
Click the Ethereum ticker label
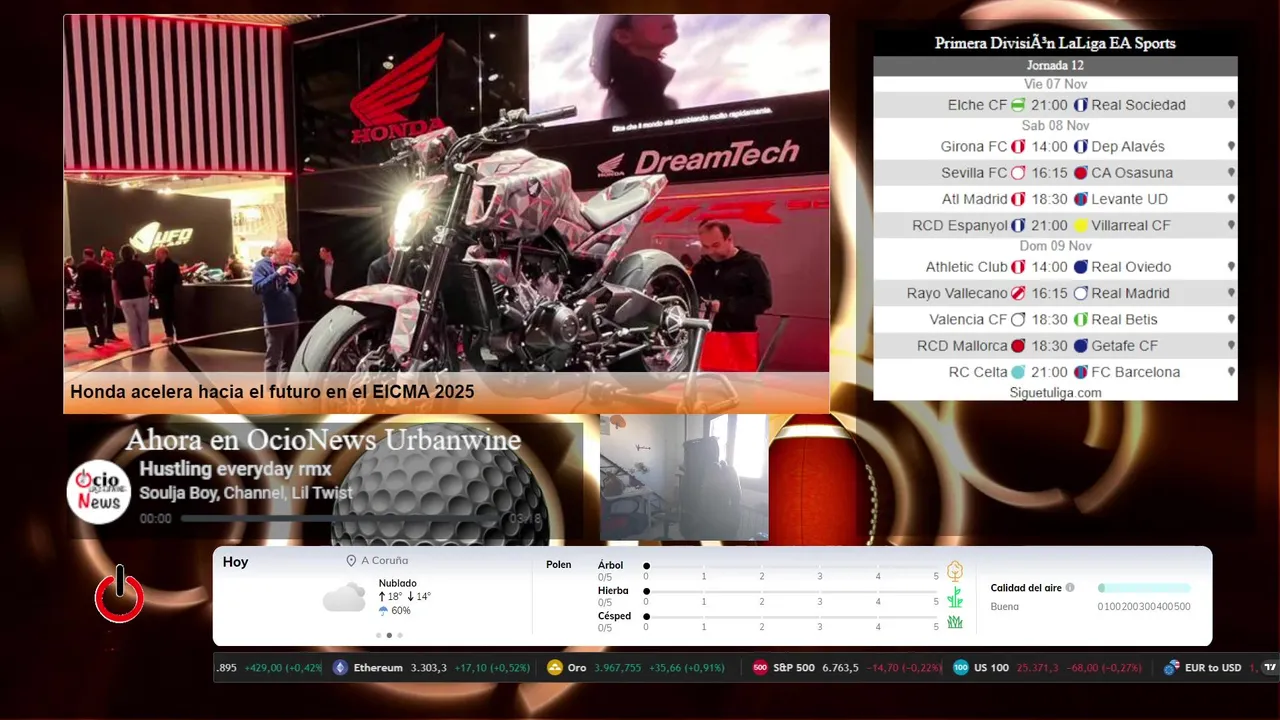pos(378,668)
